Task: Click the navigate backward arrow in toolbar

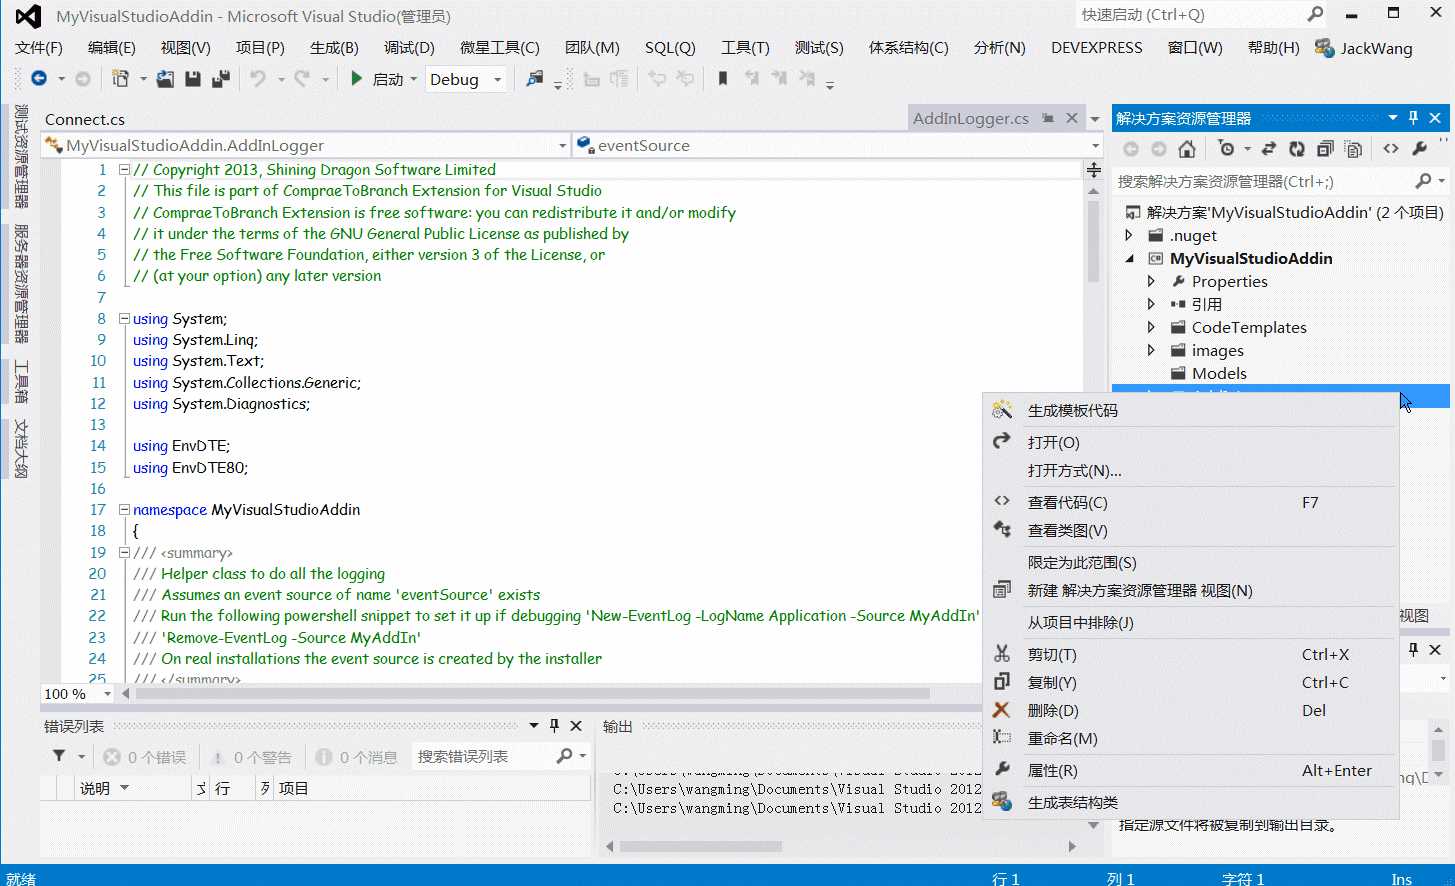Action: 39,78
